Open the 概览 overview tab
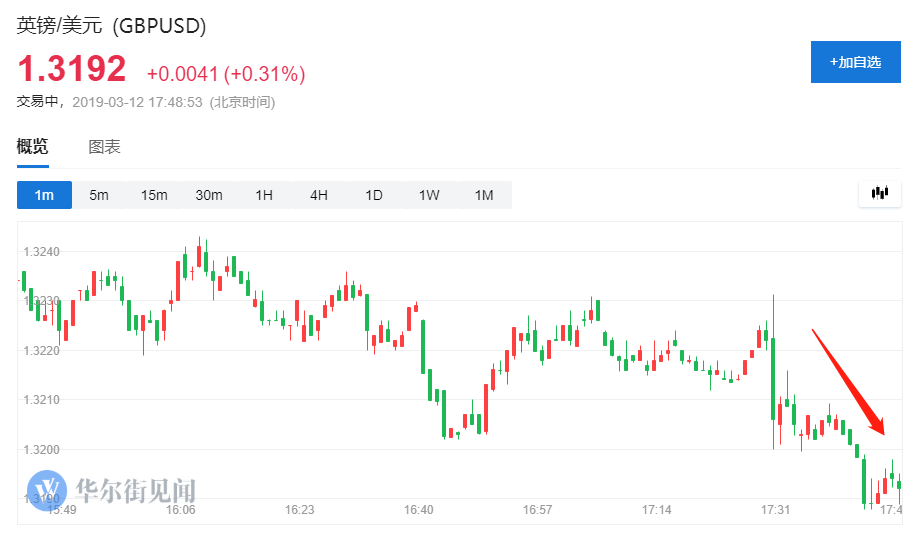This screenshot has height=534, width=913. tap(32, 147)
